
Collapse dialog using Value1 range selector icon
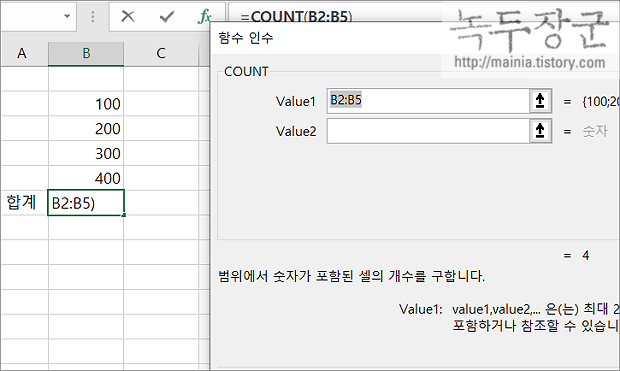tap(540, 101)
